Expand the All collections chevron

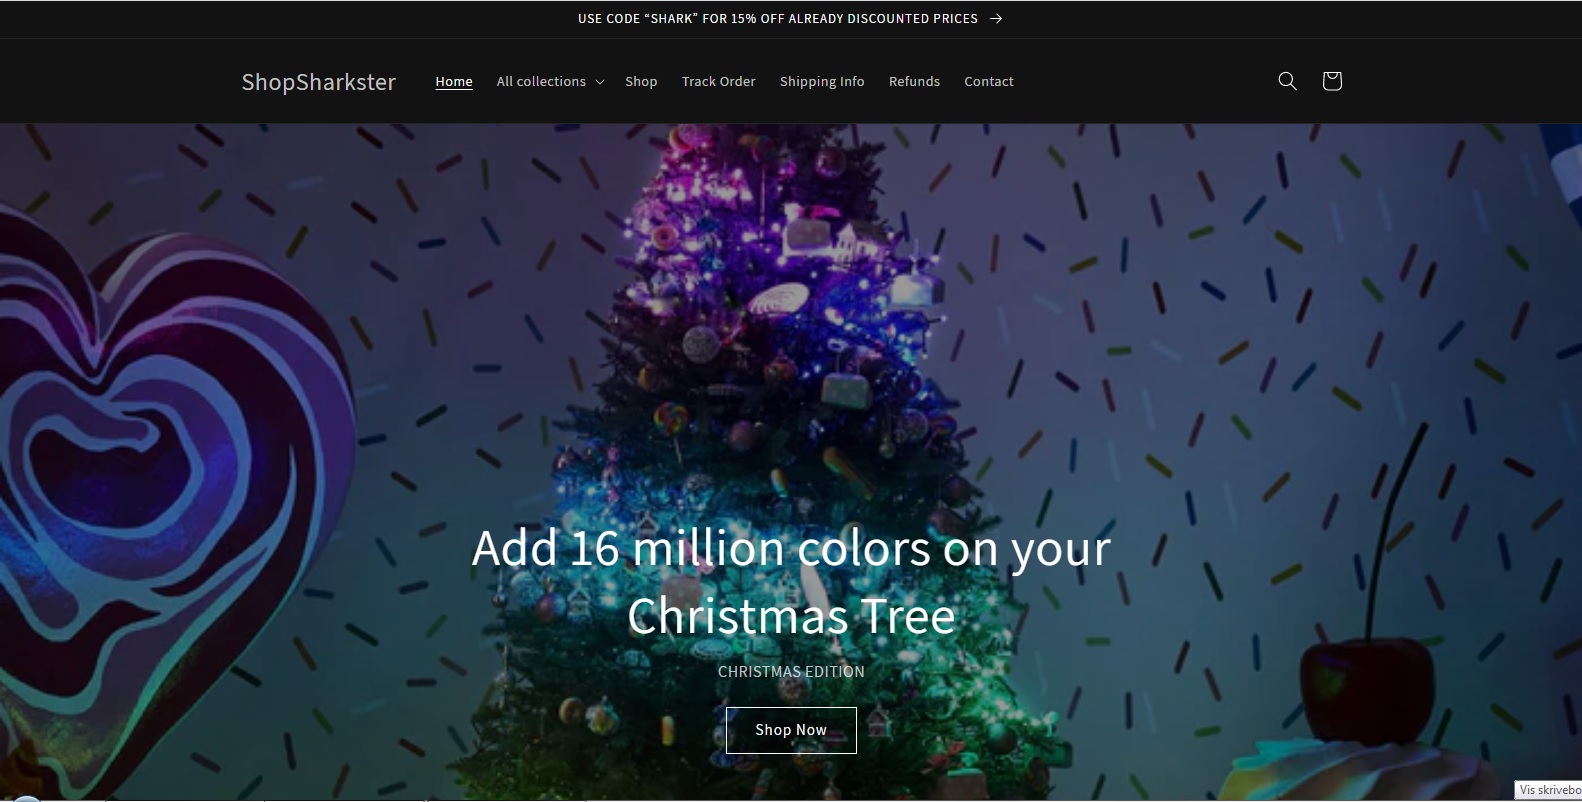pyautogui.click(x=600, y=82)
